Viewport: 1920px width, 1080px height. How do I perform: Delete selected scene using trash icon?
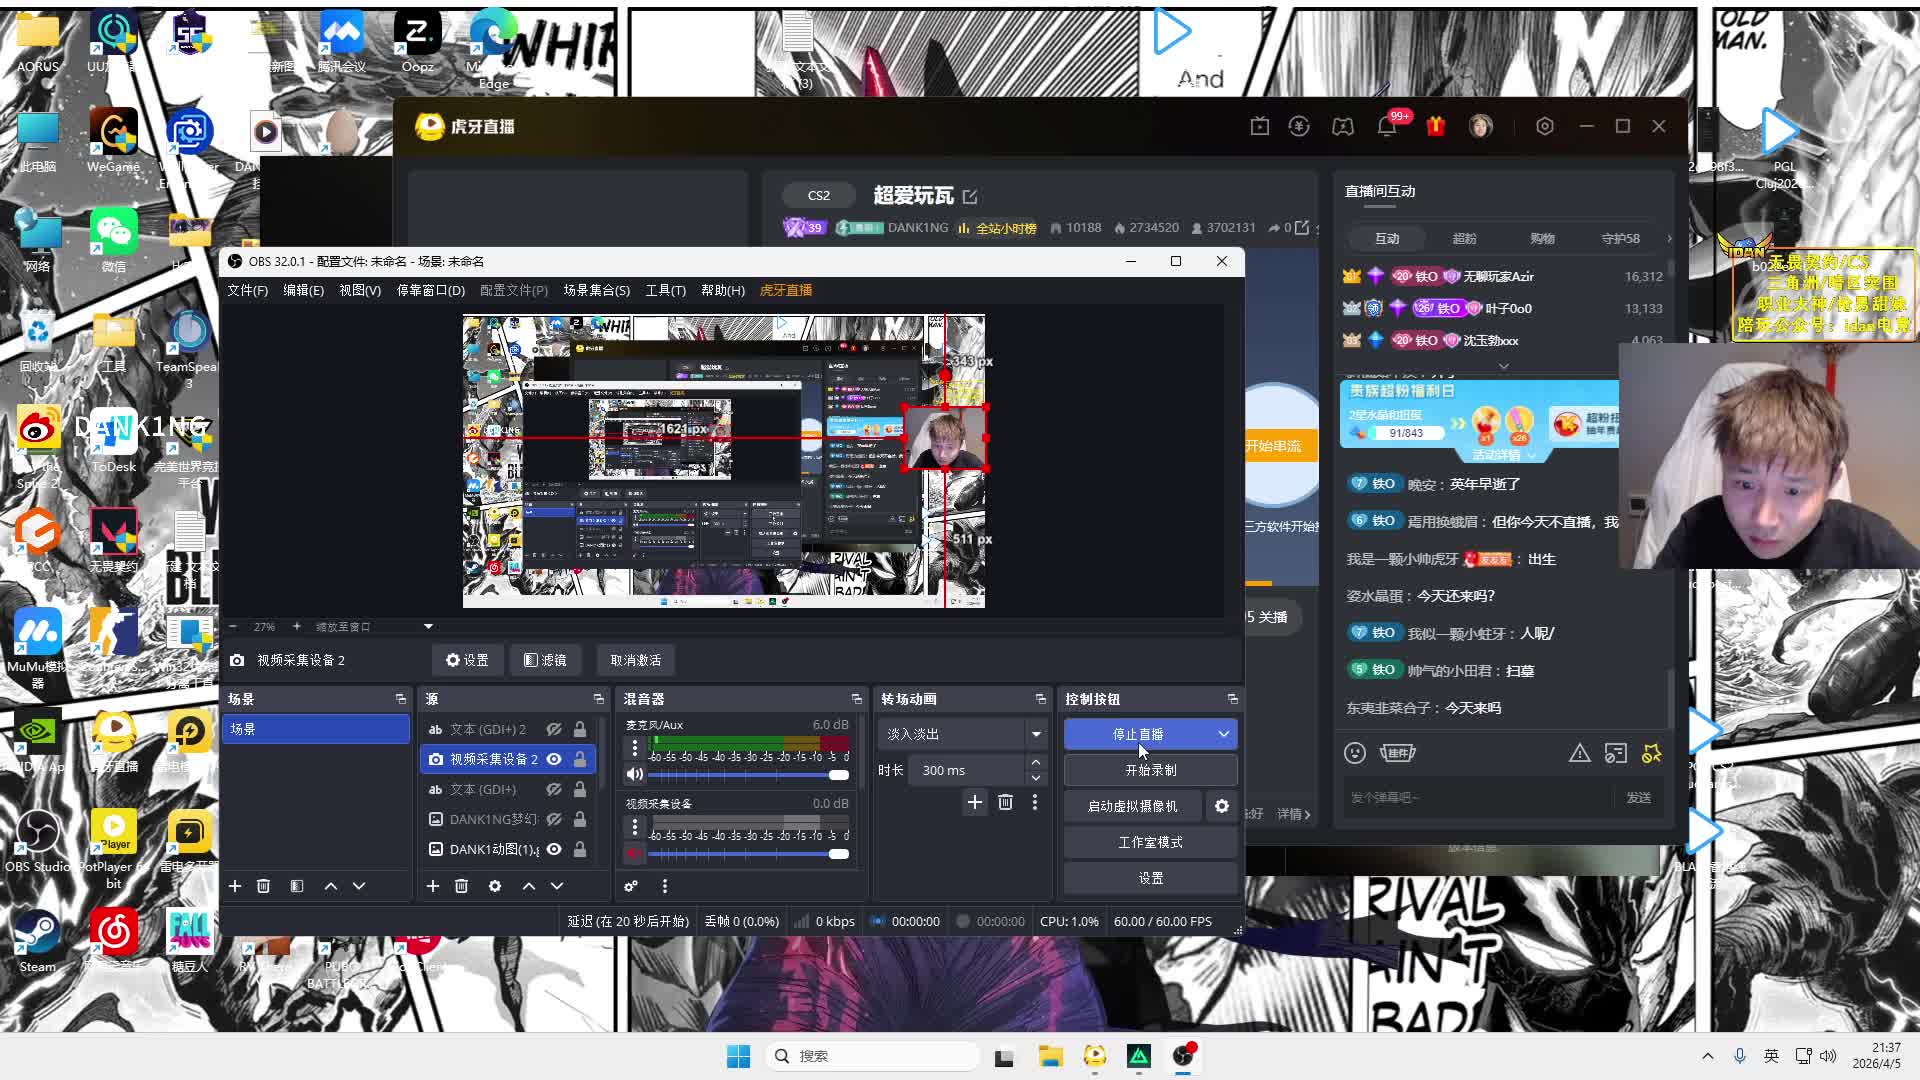(x=263, y=886)
